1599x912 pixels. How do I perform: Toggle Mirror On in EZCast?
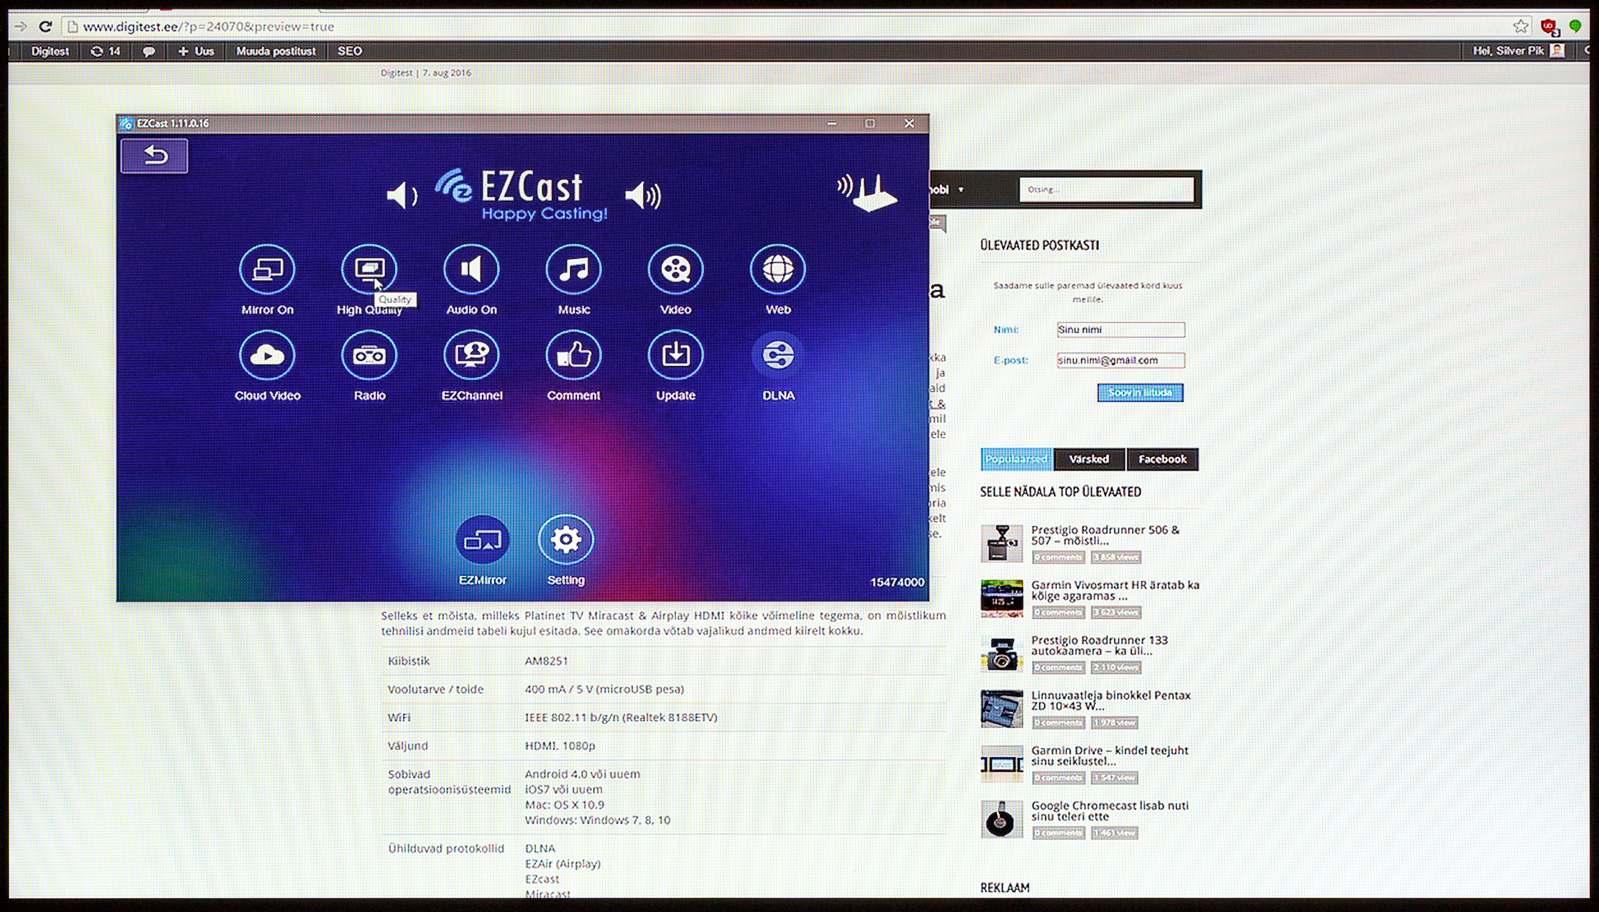267,270
